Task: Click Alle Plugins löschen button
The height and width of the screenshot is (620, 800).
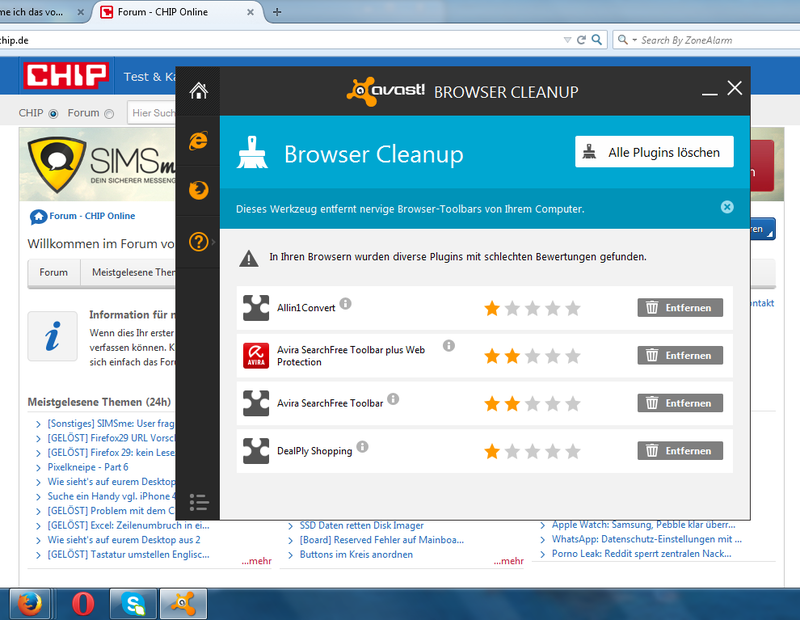Action: coord(654,152)
